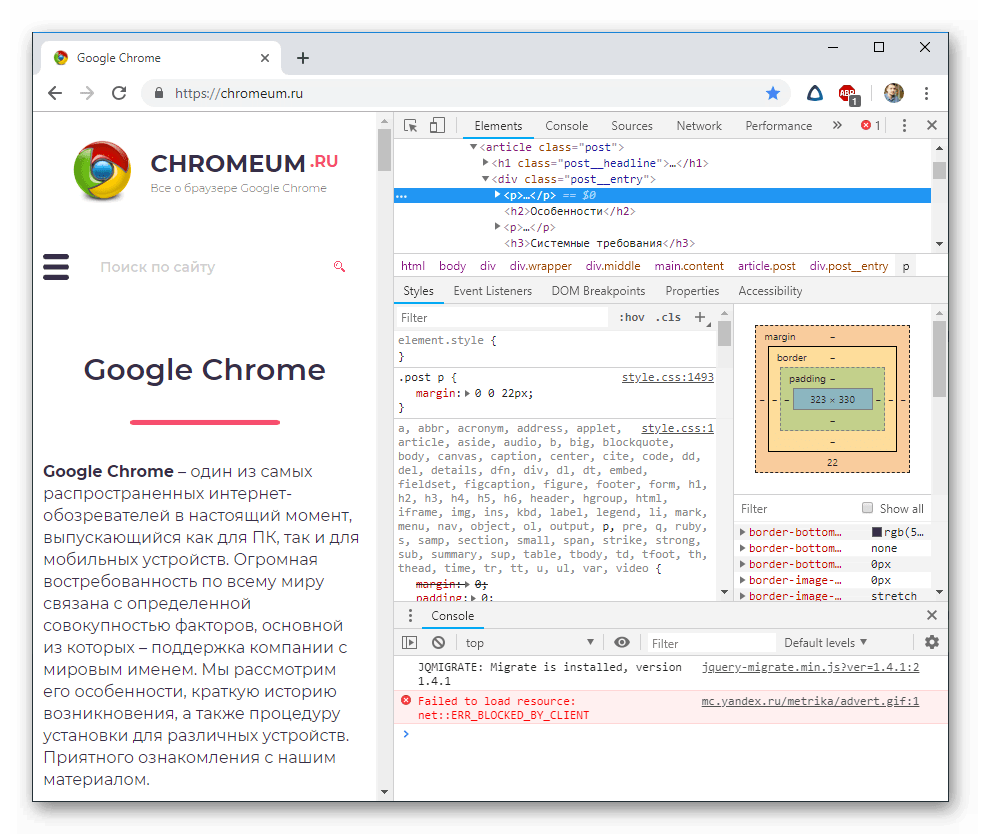Open the console drawer three-dot menu
Image resolution: width=981 pixels, height=834 pixels.
tap(410, 616)
